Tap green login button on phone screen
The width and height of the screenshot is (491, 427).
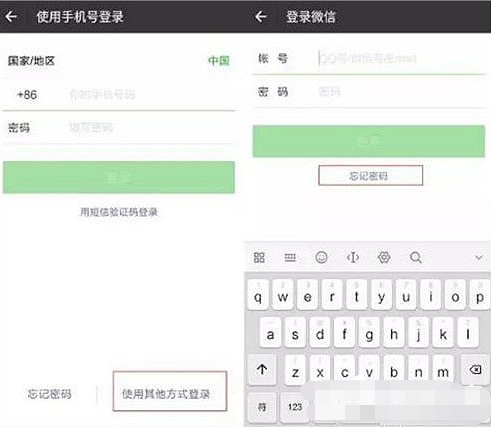[119, 177]
